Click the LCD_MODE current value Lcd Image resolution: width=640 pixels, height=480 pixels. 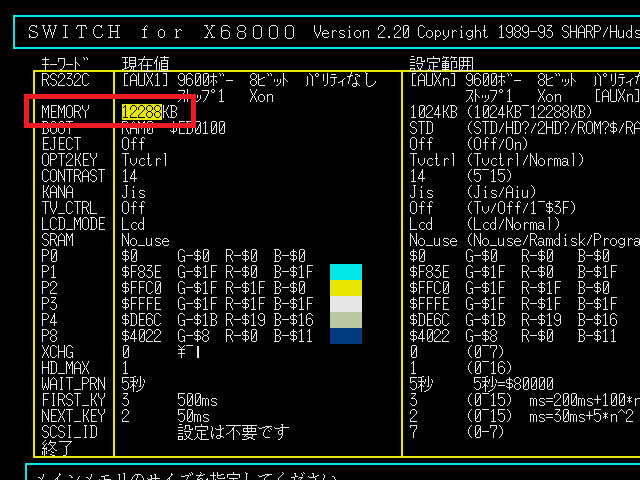[133, 224]
